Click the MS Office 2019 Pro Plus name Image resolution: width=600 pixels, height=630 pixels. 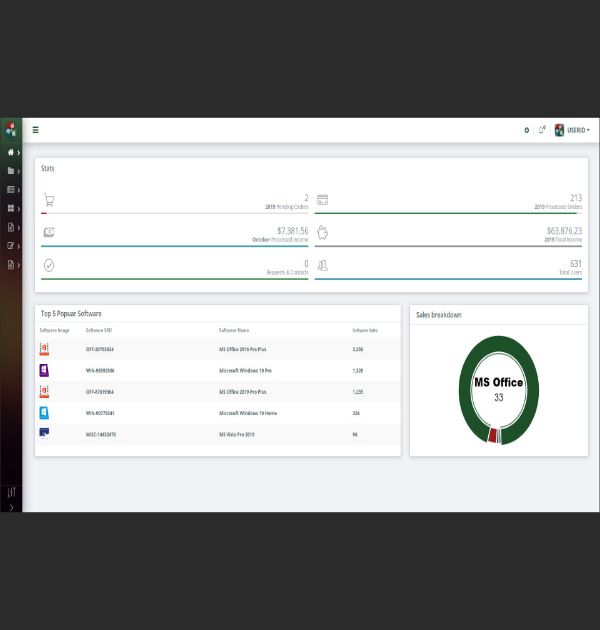pyautogui.click(x=243, y=392)
